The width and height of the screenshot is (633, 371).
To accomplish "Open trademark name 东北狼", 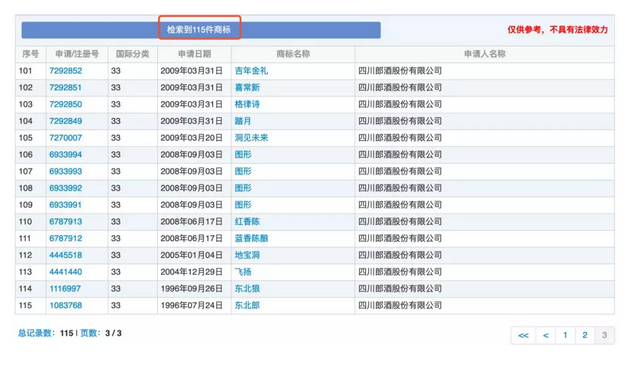I will pyautogui.click(x=247, y=289).
